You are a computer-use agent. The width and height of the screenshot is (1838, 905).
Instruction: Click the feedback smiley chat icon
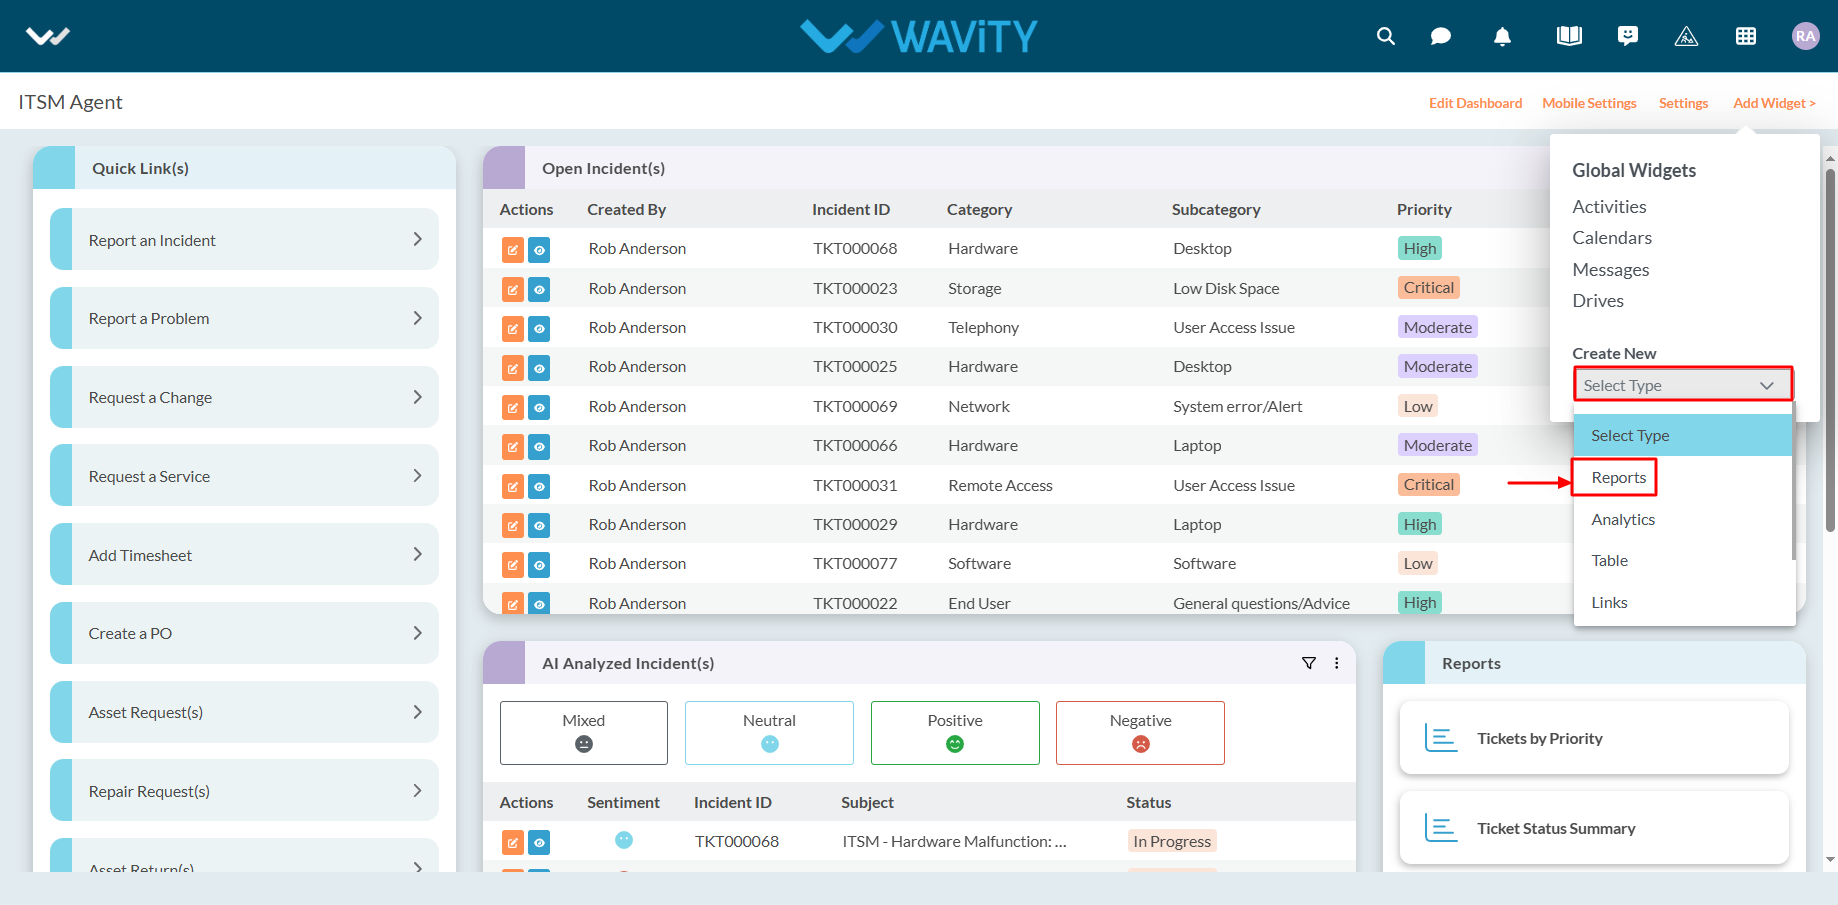click(1628, 36)
